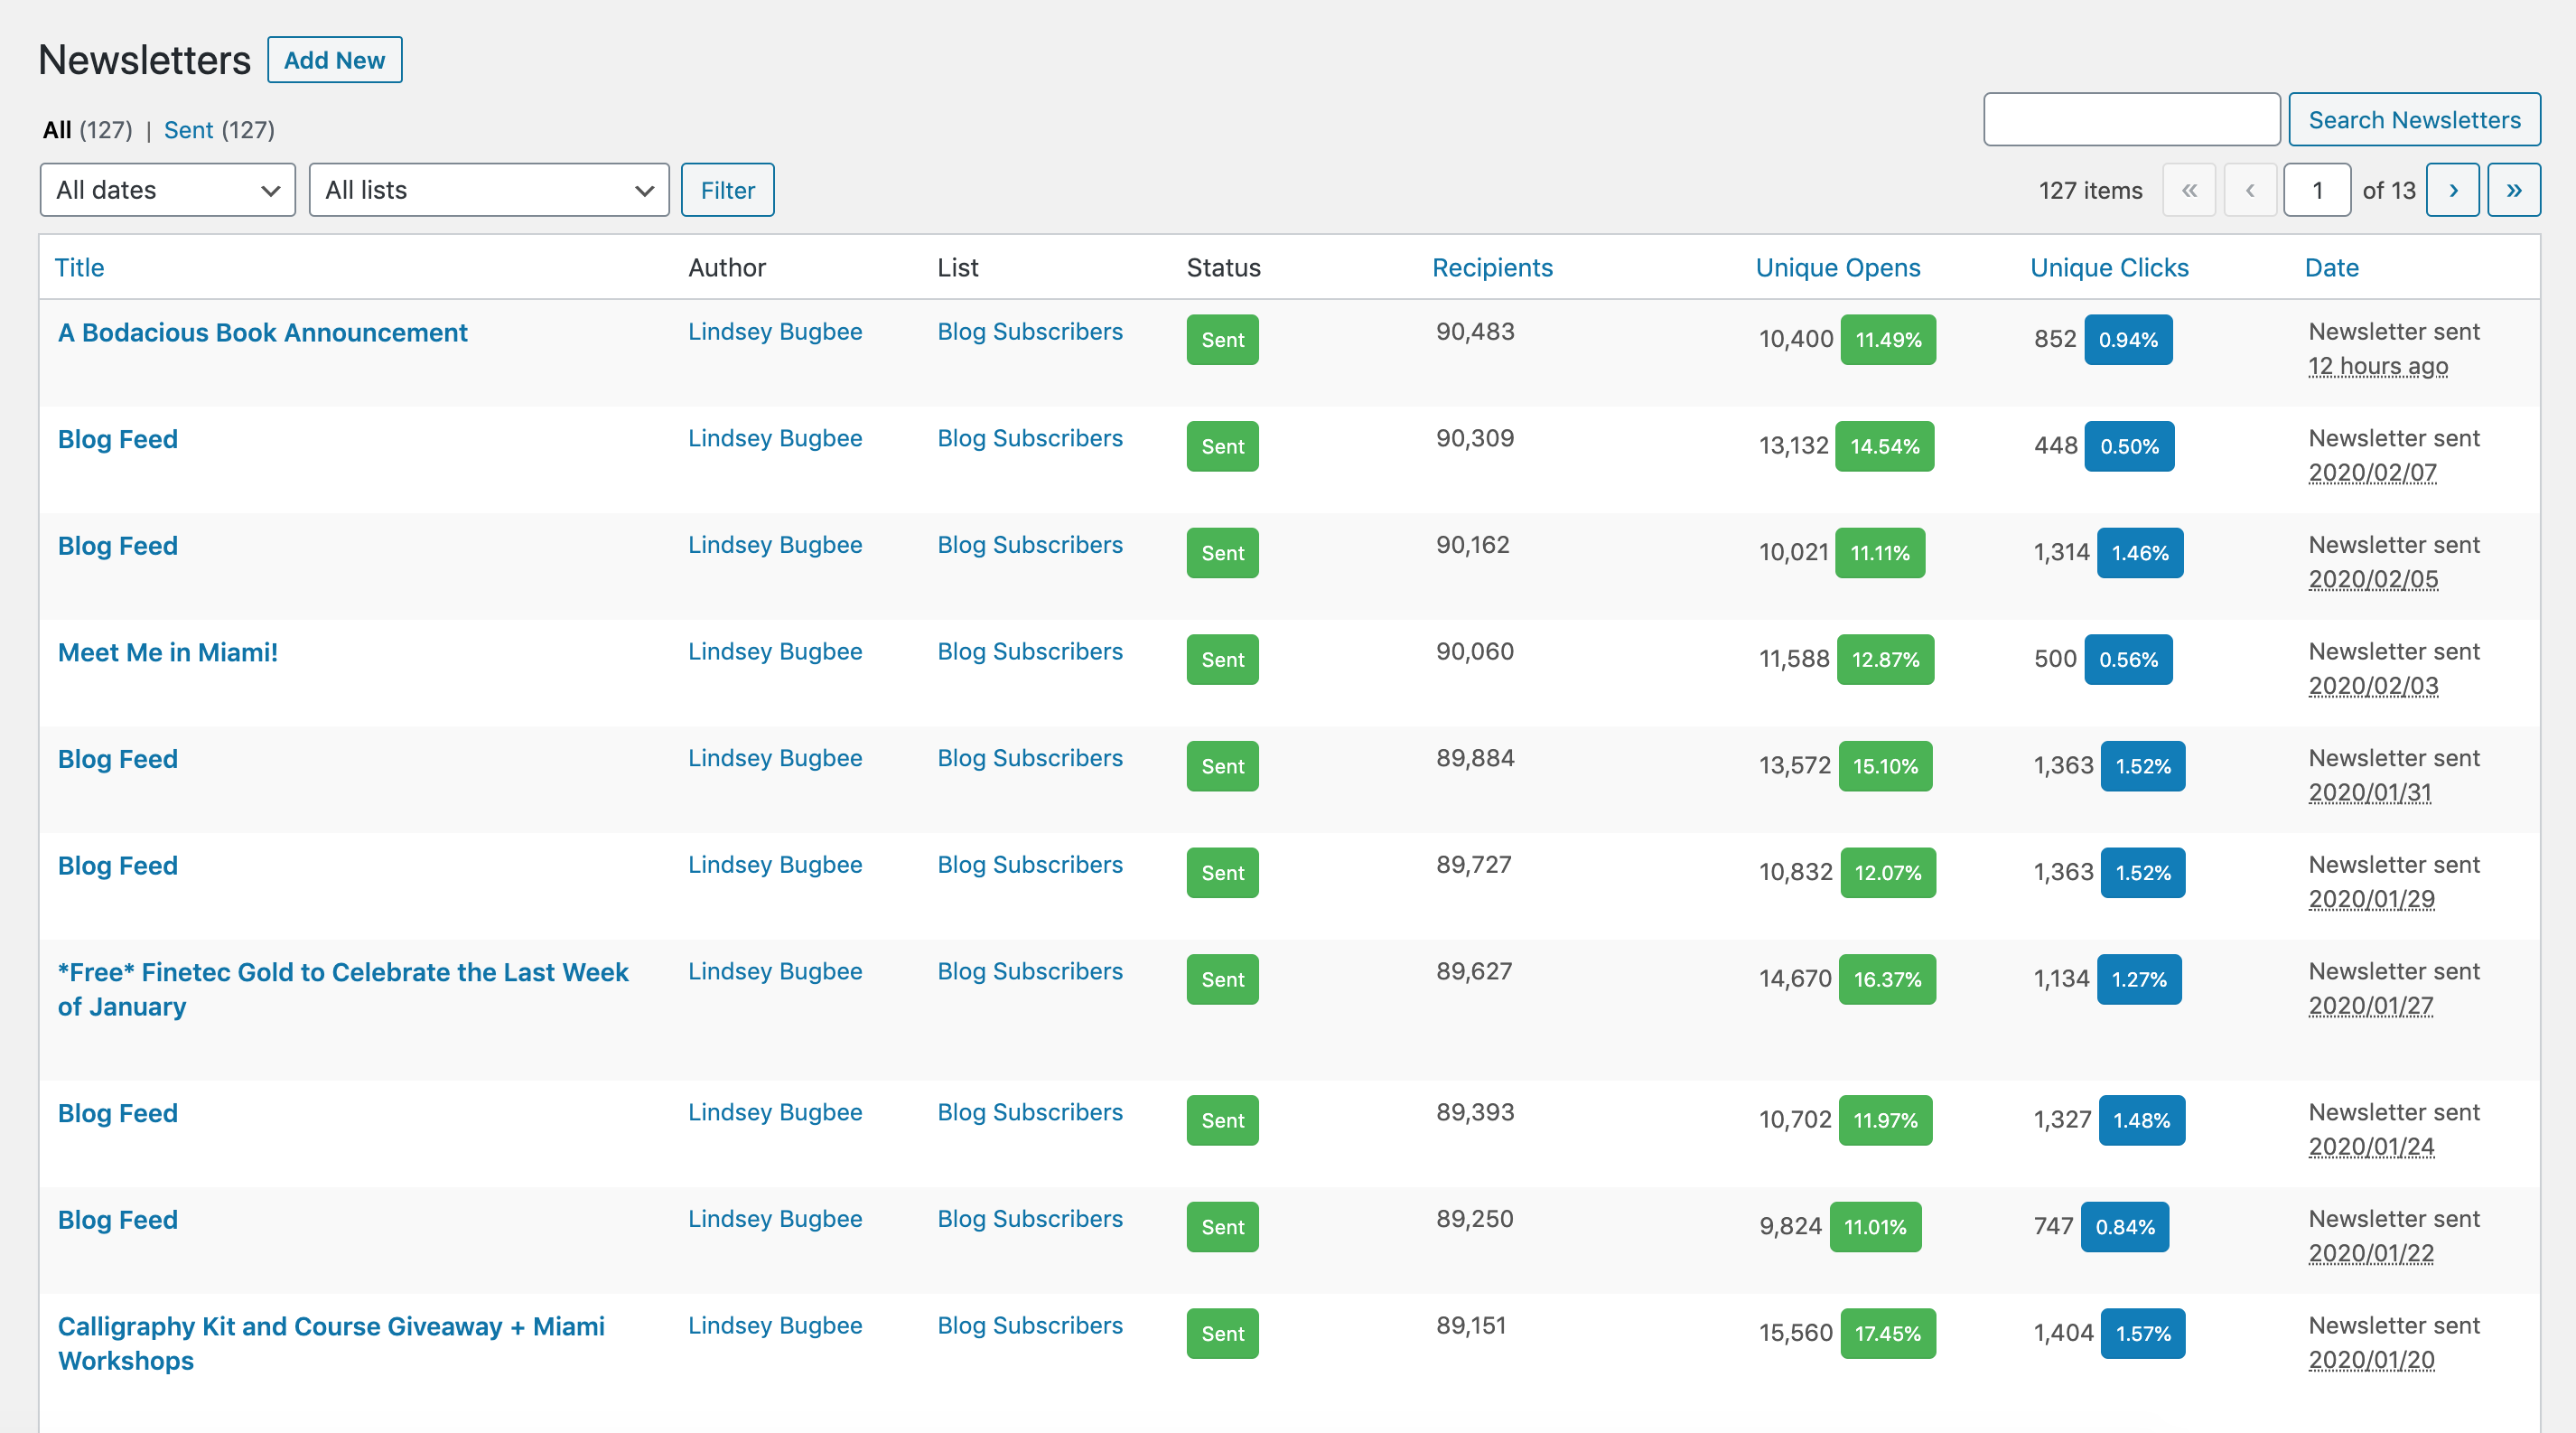Open the Meet Me in Miami! newsletter
Viewport: 2576px width, 1433px height.
click(168, 653)
